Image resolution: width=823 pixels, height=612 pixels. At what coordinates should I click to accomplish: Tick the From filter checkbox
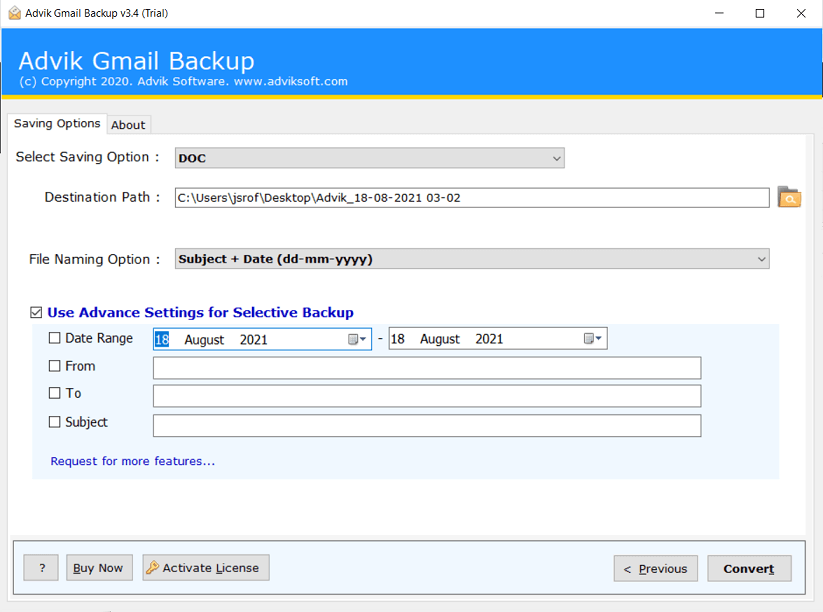coord(55,366)
